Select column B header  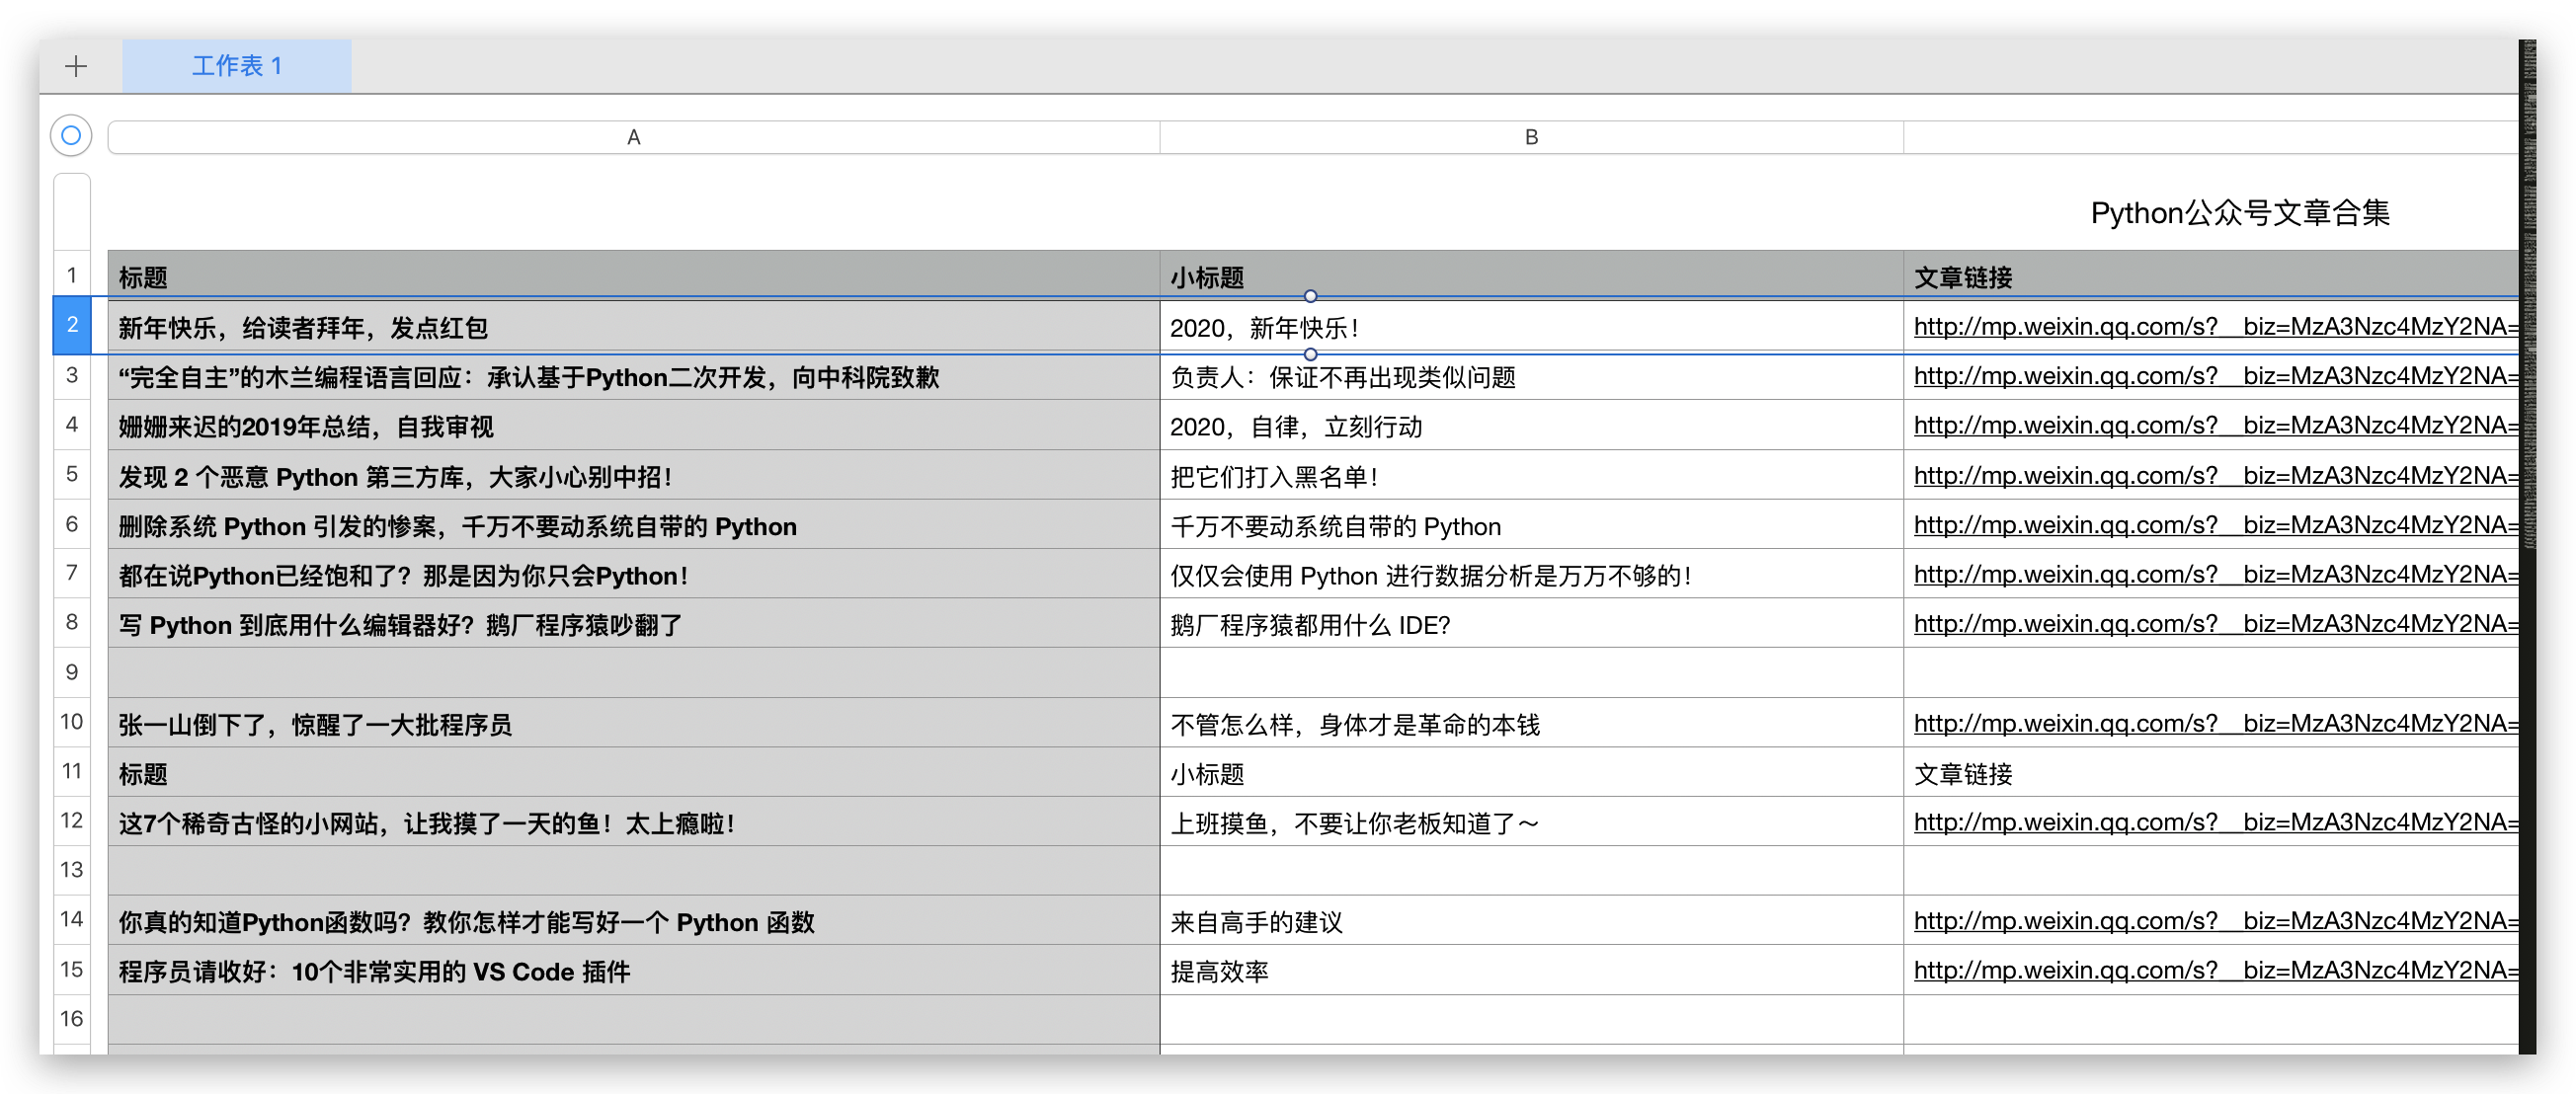pos(1530,137)
